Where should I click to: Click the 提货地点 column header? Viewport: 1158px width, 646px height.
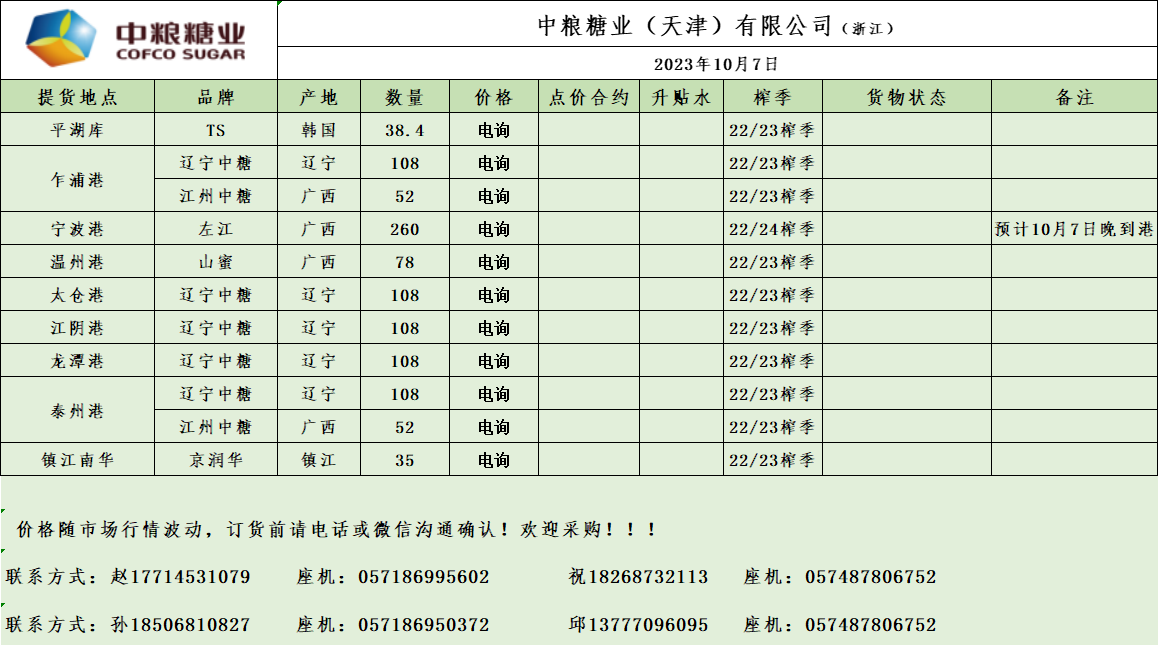point(77,97)
